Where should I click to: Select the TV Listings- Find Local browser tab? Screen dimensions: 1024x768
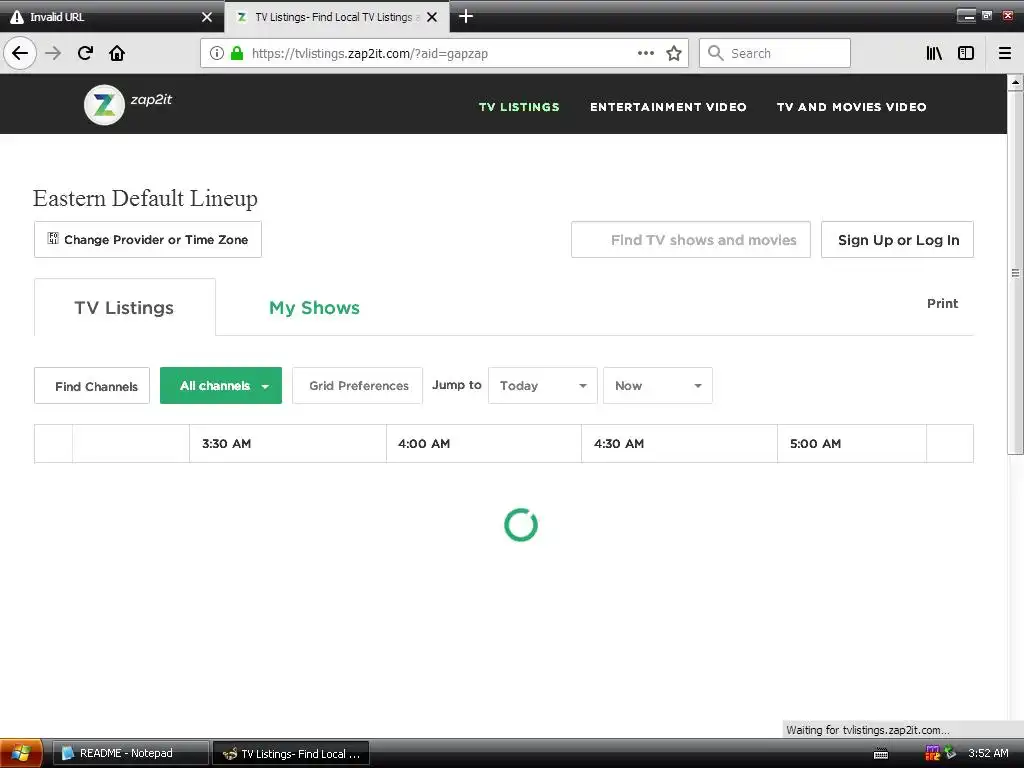[336, 17]
